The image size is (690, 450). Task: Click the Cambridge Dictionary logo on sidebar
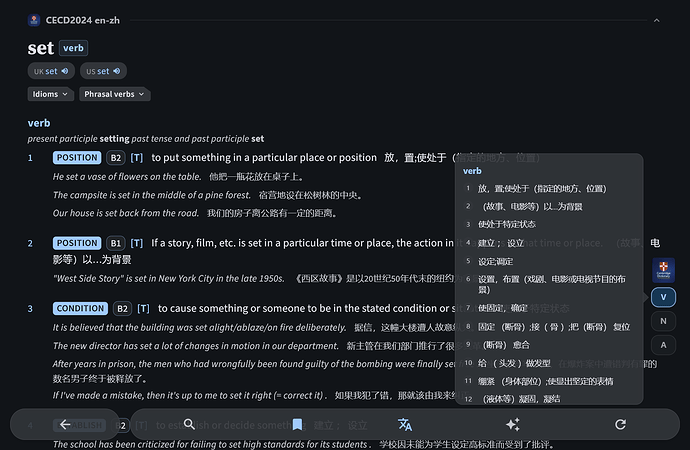pyautogui.click(x=663, y=270)
